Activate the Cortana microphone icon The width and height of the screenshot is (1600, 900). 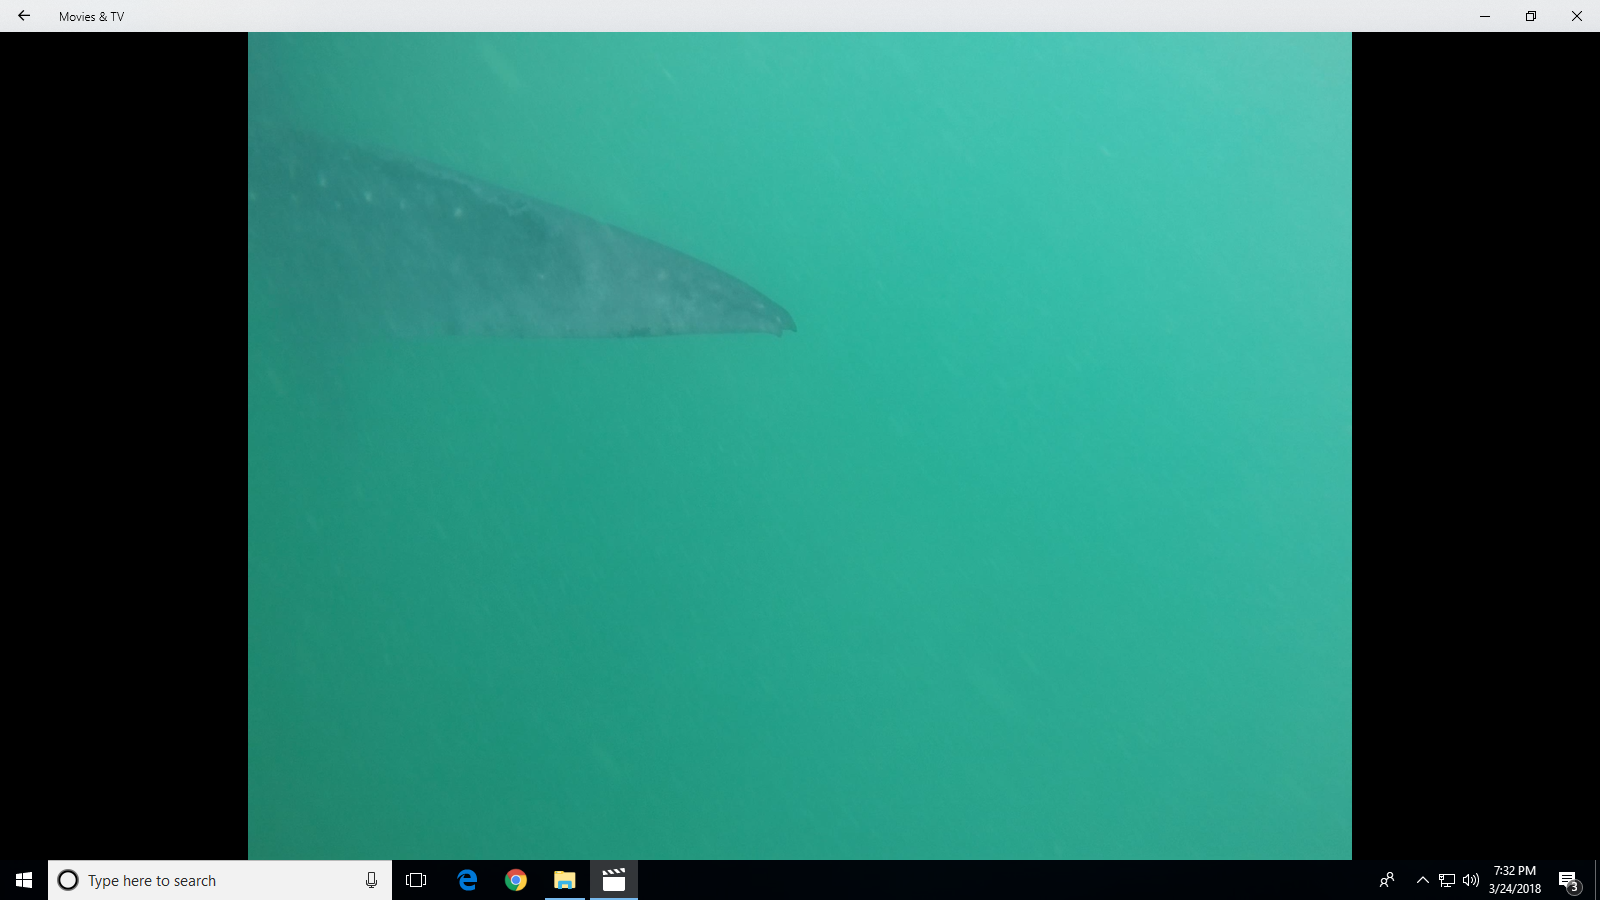pyautogui.click(x=371, y=880)
